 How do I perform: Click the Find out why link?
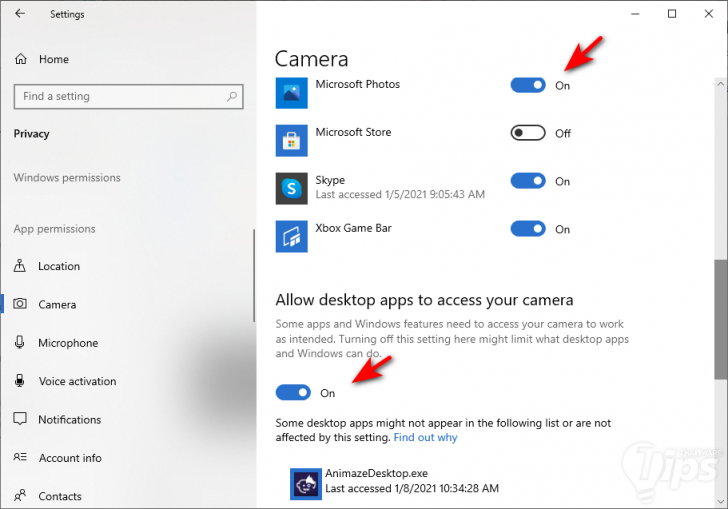(425, 437)
